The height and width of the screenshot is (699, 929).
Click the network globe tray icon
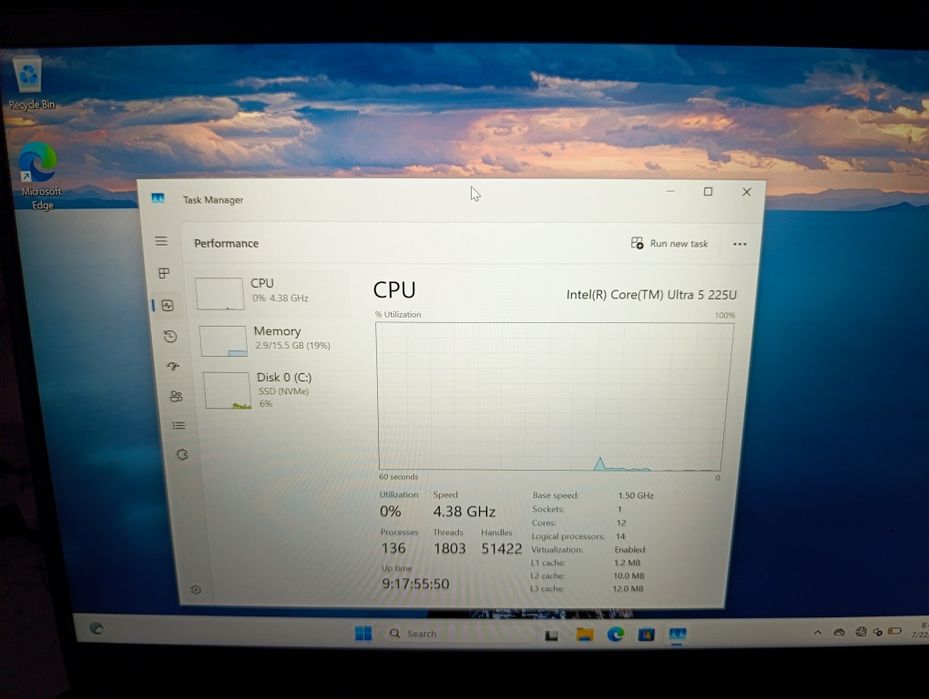[x=861, y=632]
